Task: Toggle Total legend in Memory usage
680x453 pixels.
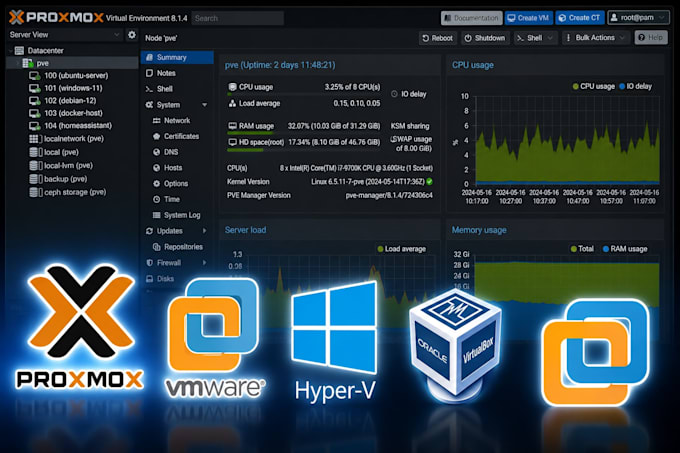Action: 582,249
